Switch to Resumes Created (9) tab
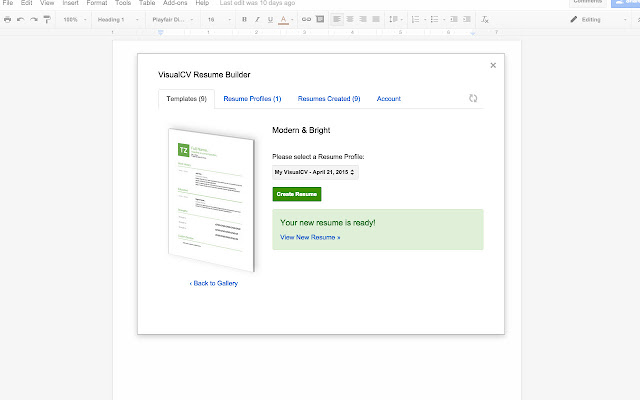This screenshot has height=400, width=640. coord(329,99)
